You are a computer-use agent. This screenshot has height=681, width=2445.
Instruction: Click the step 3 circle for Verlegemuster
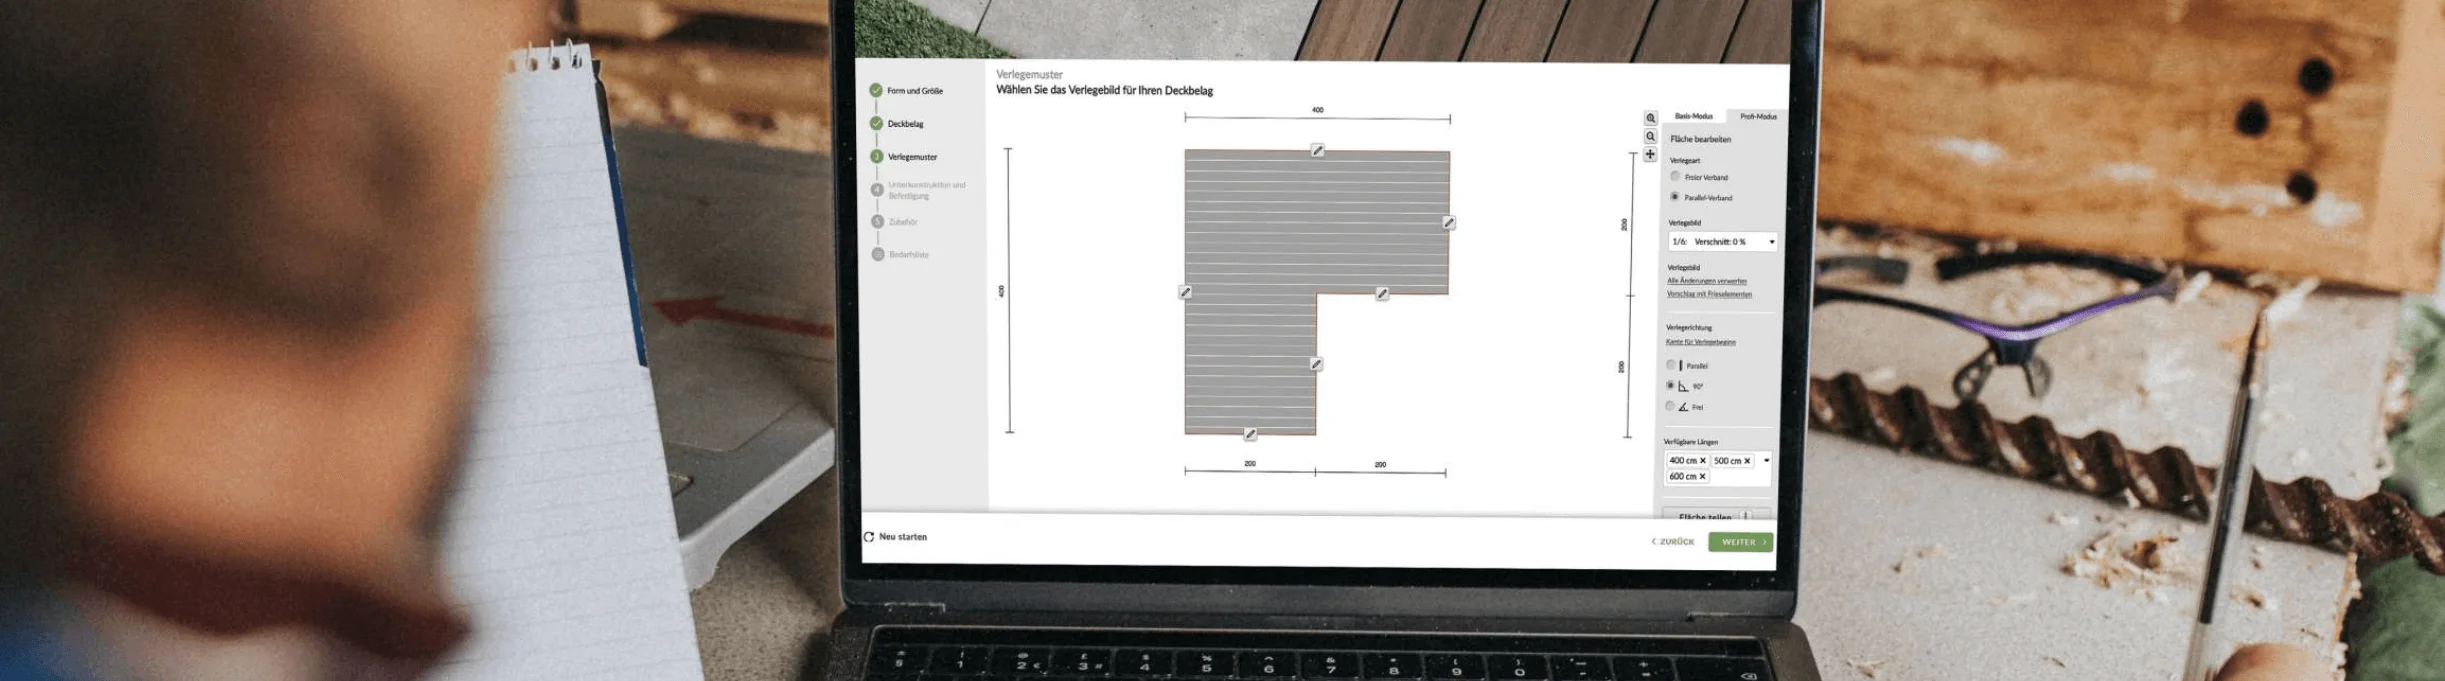coord(877,156)
